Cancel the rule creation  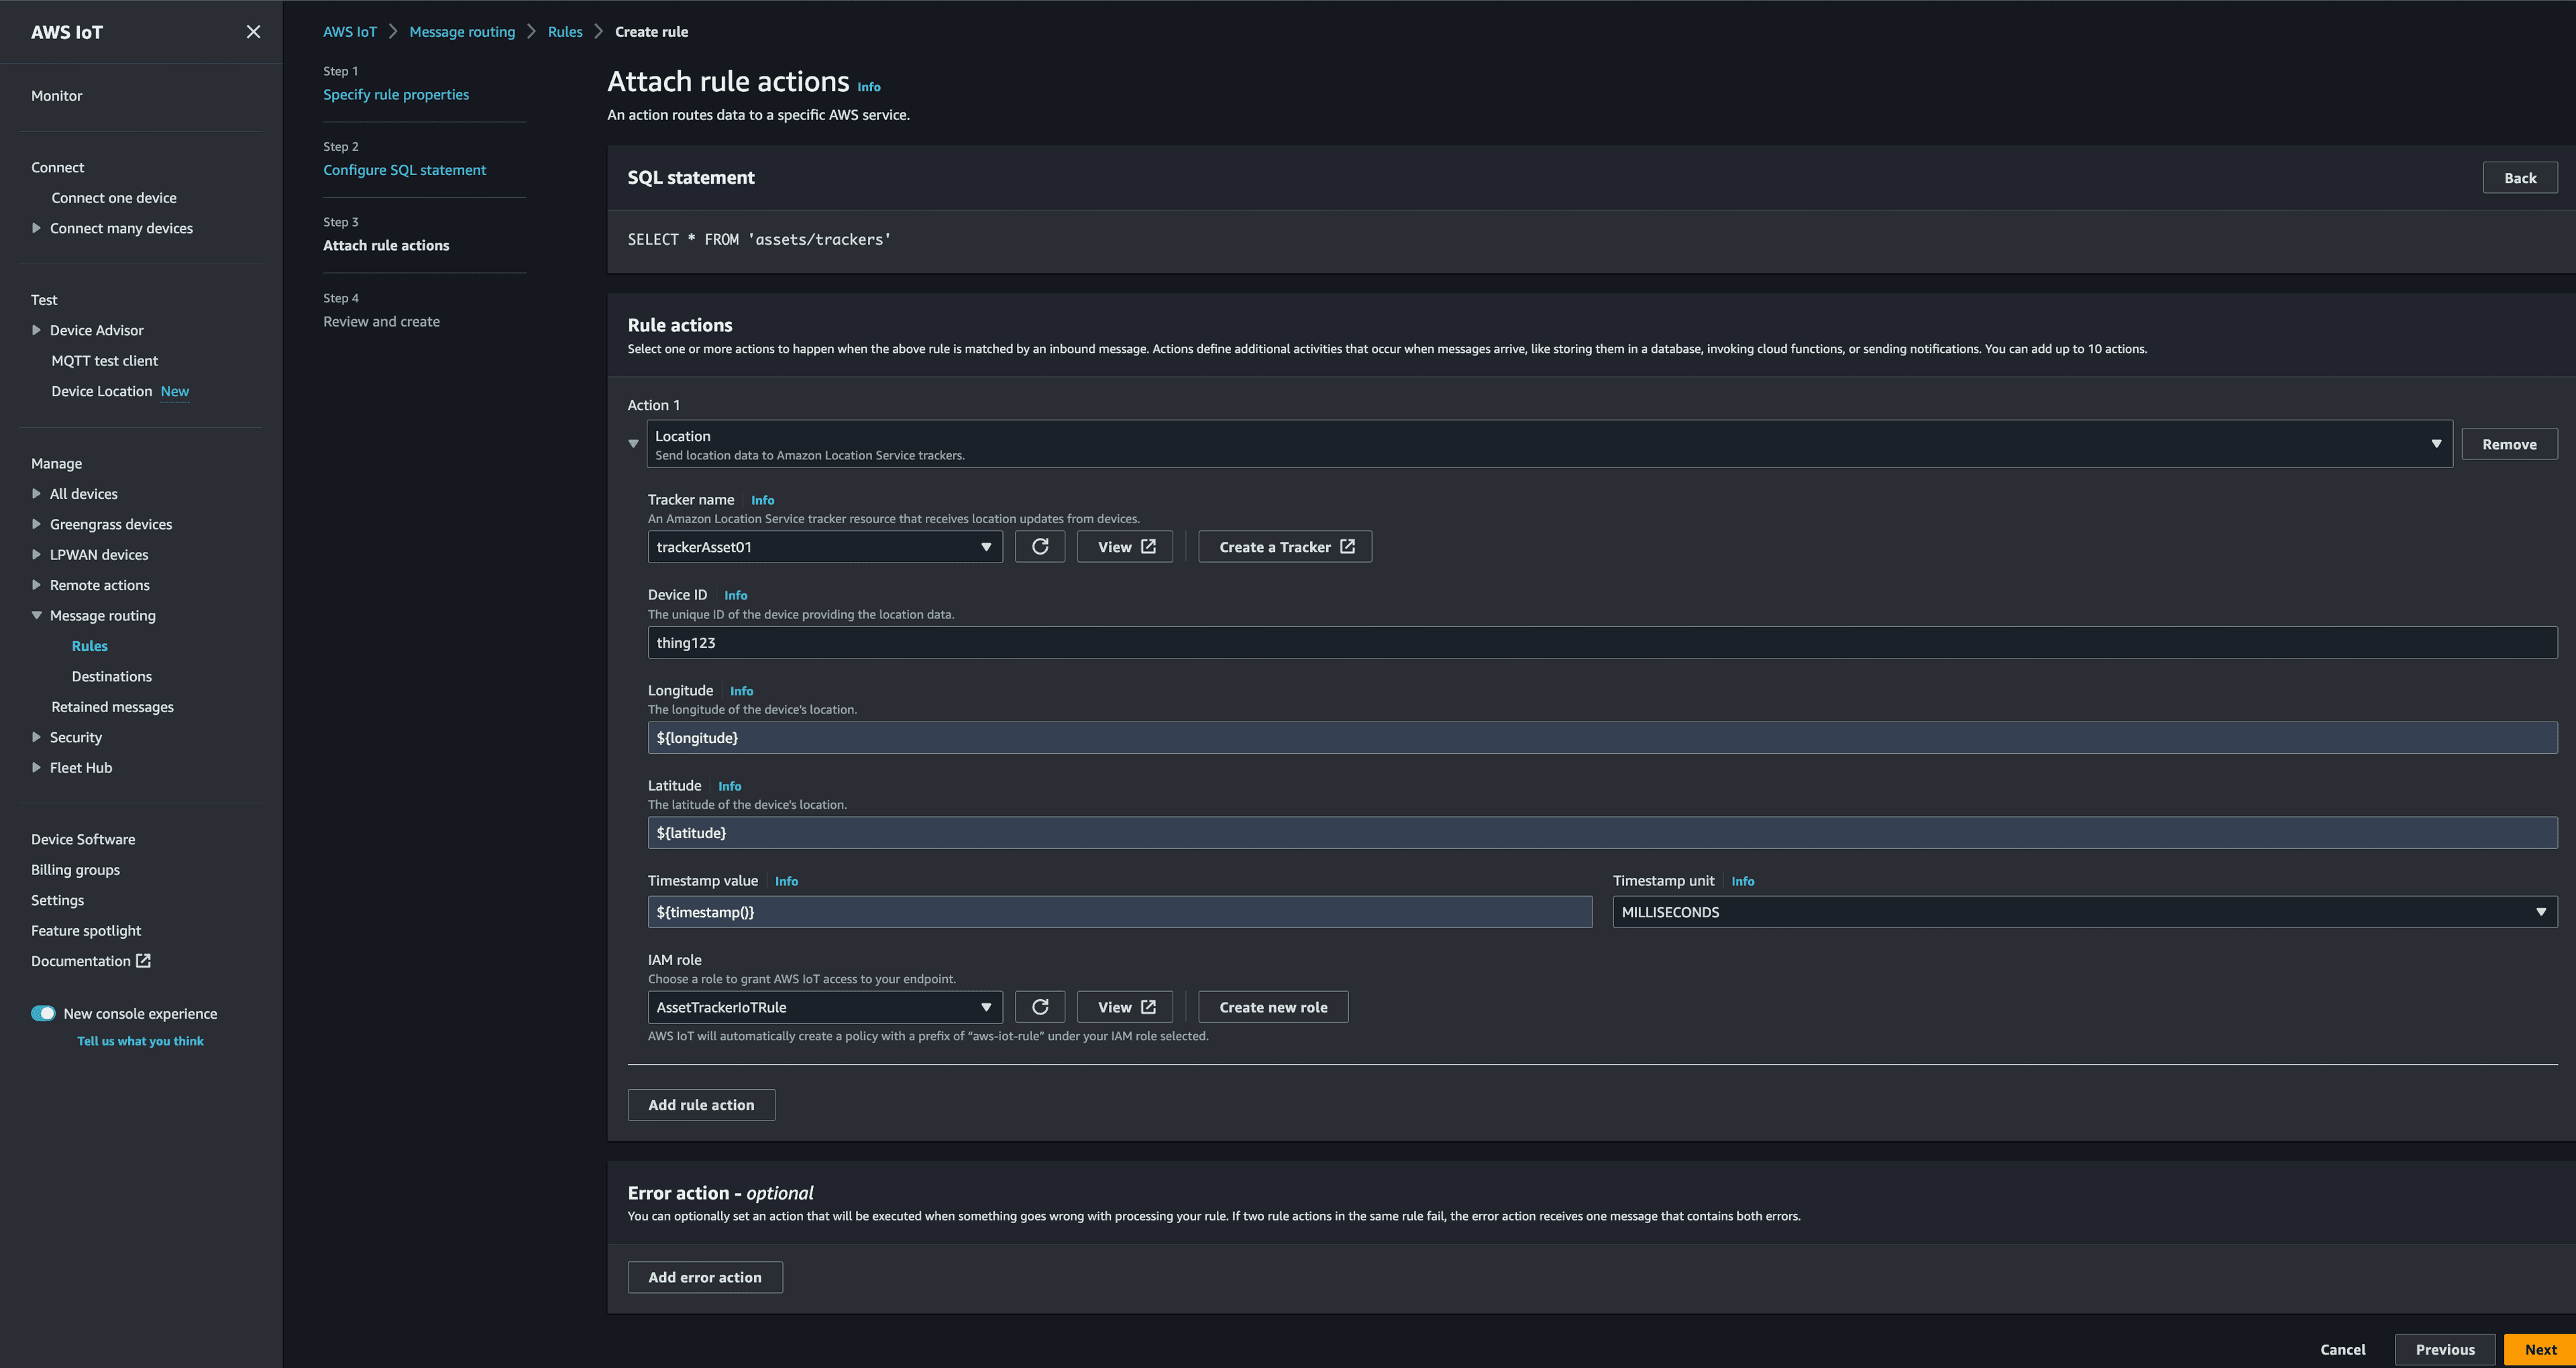(x=2342, y=1350)
